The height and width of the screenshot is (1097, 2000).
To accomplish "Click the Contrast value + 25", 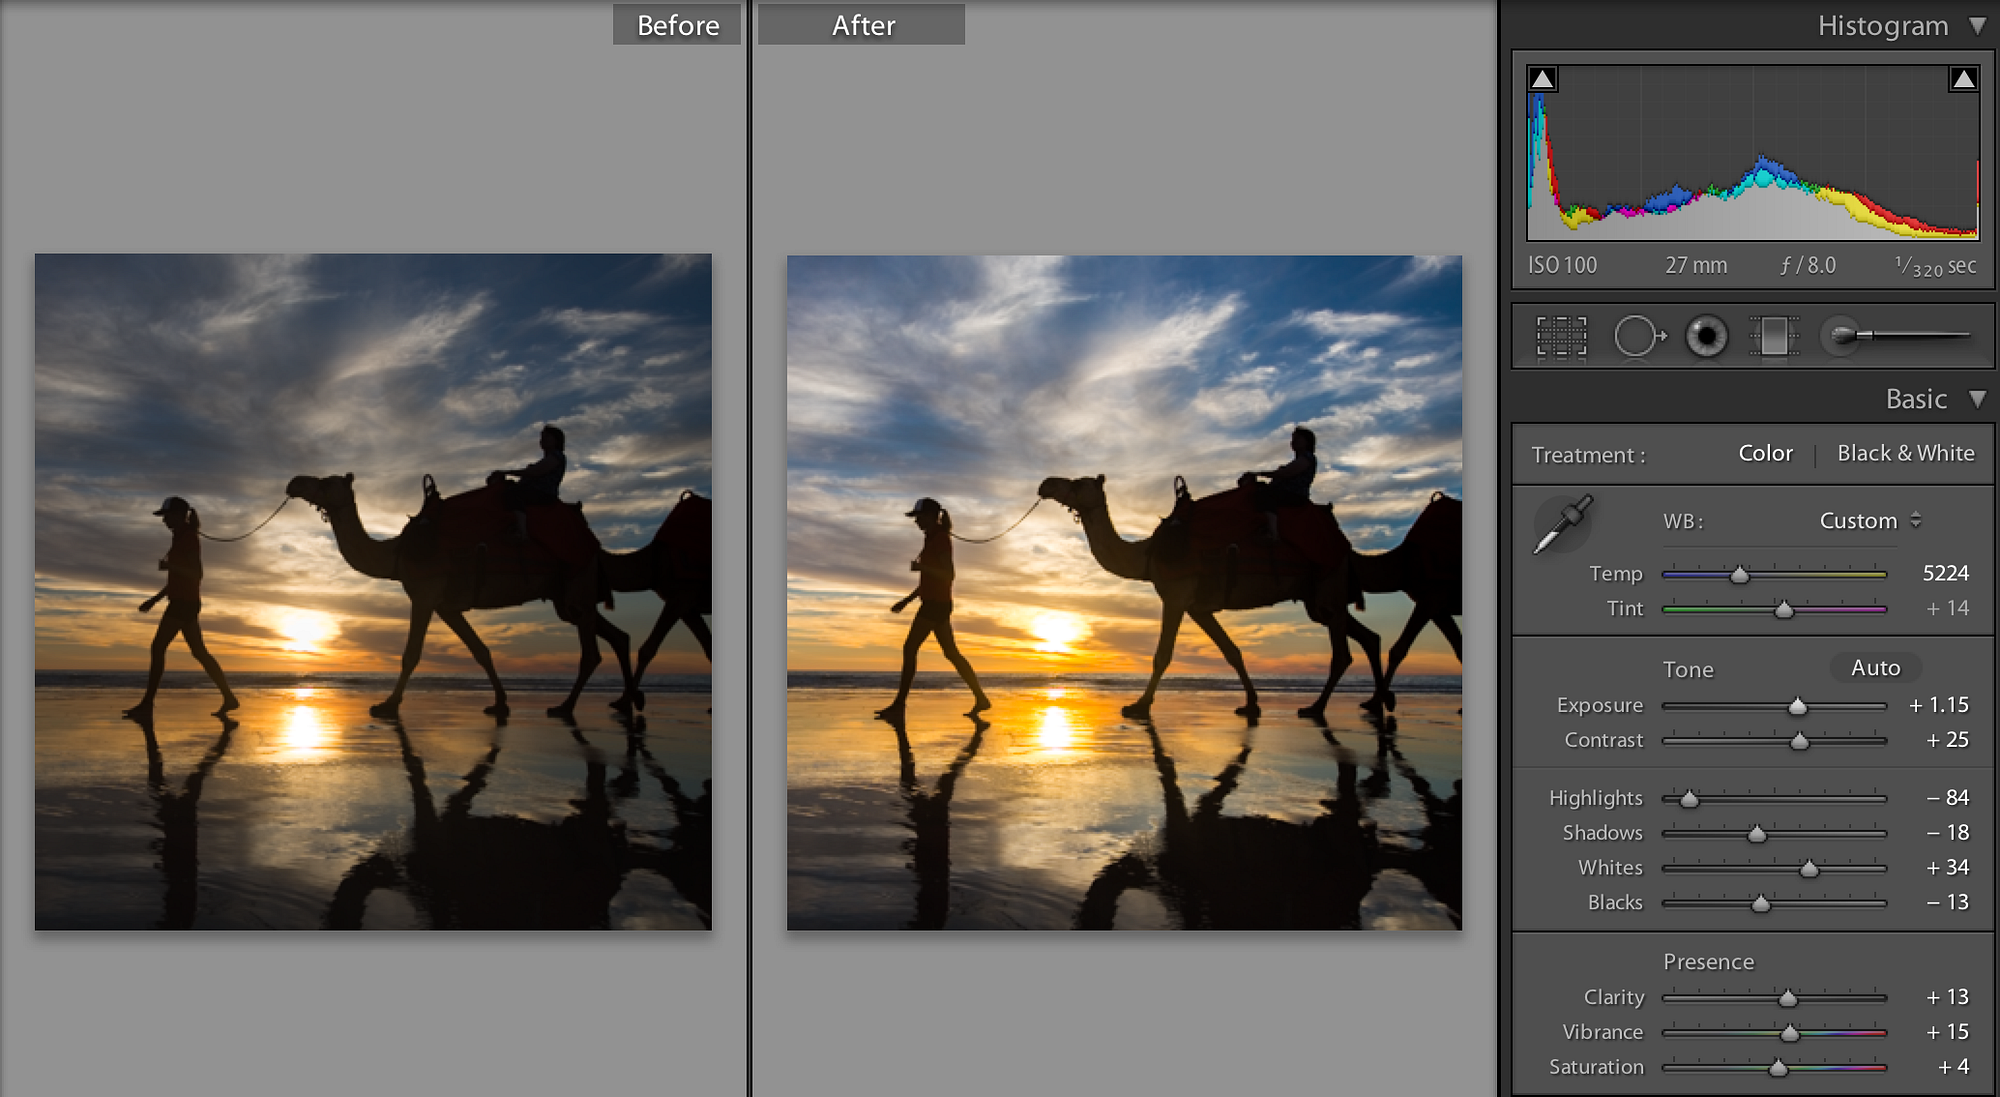I will point(1947,740).
